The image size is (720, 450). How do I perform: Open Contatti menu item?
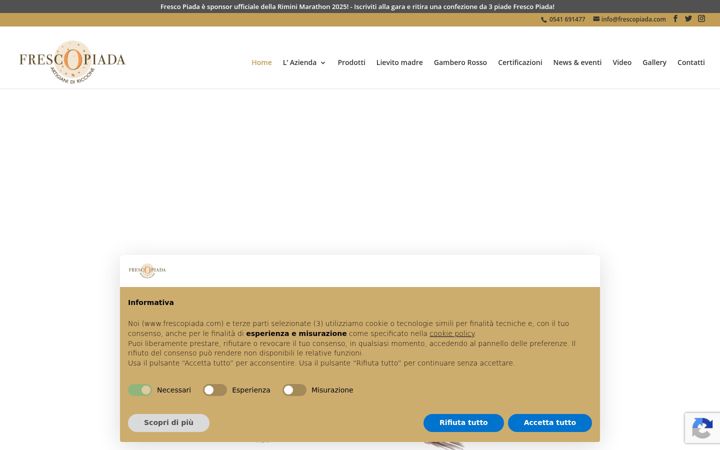point(691,62)
